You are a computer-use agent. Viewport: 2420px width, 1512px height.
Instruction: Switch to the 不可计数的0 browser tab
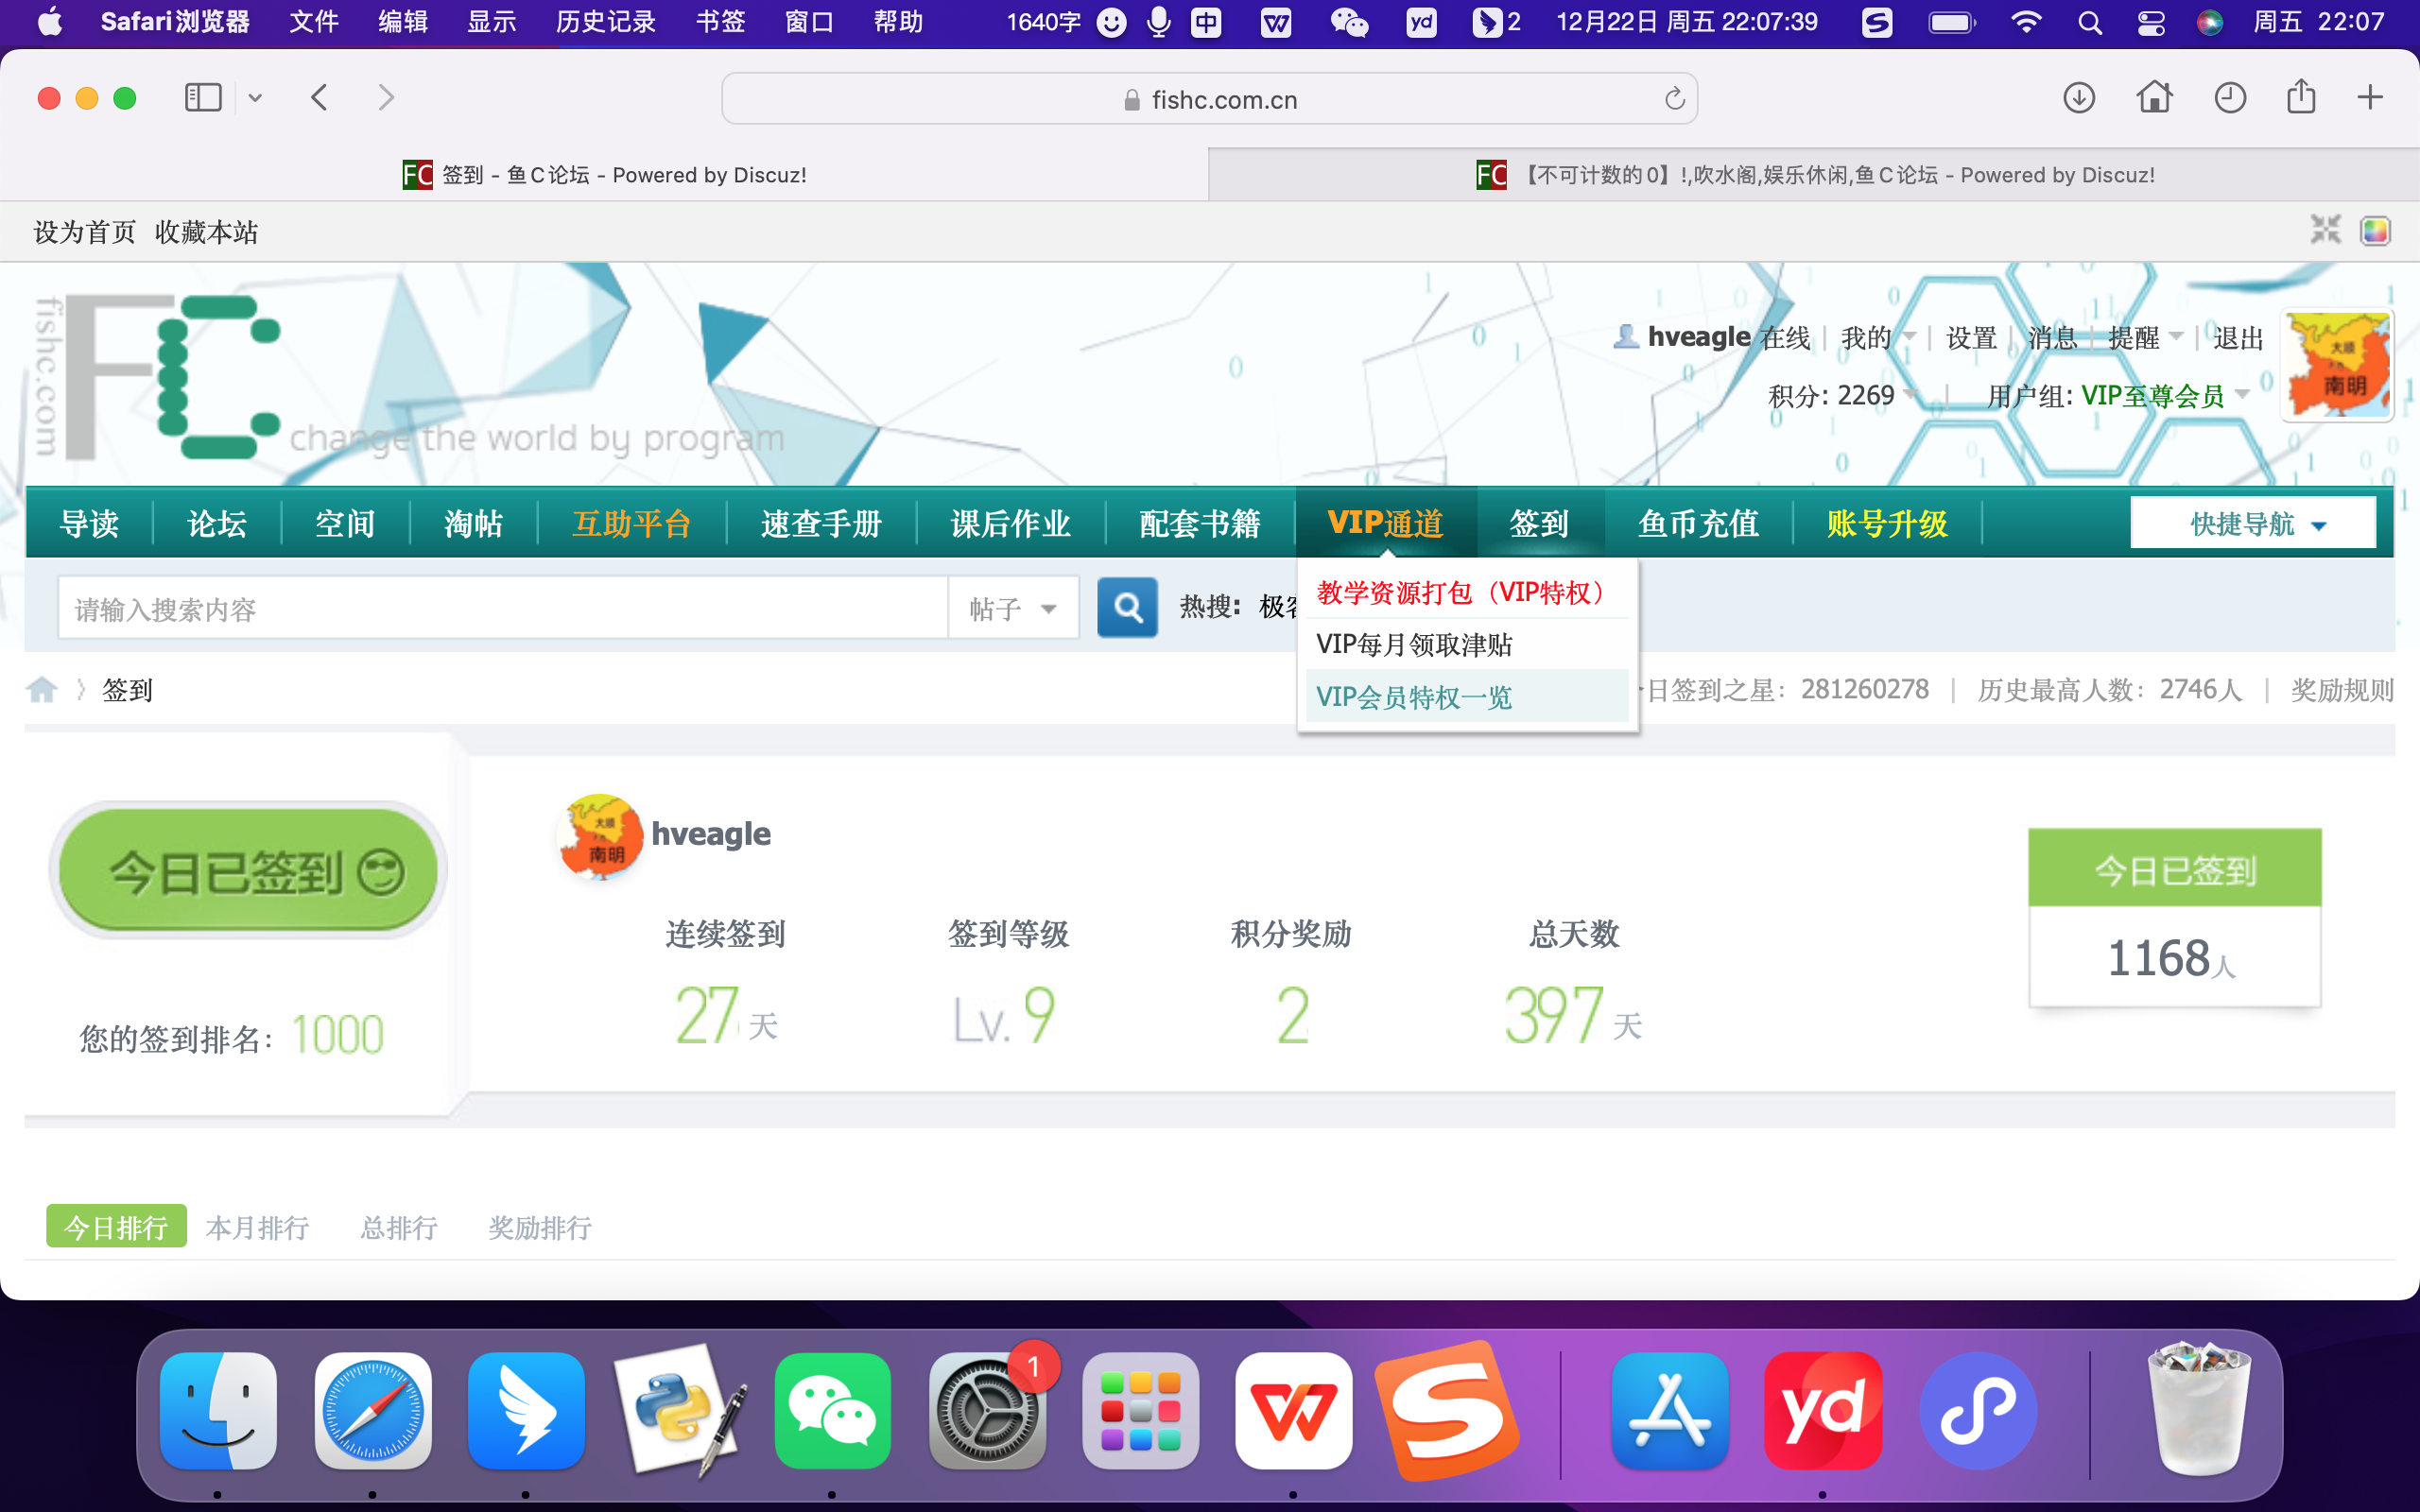(x=1814, y=175)
